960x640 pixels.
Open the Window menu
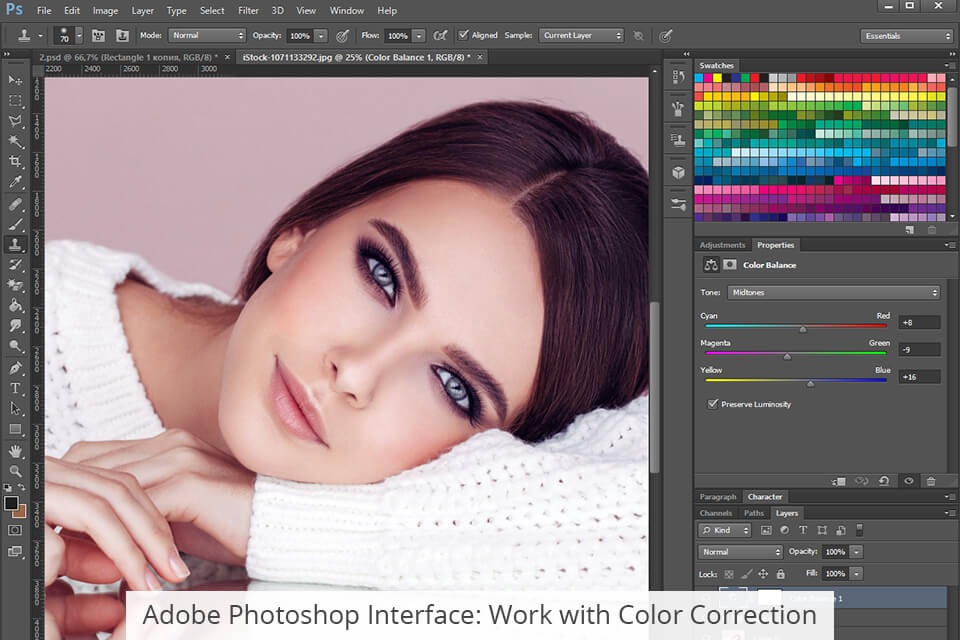point(347,10)
